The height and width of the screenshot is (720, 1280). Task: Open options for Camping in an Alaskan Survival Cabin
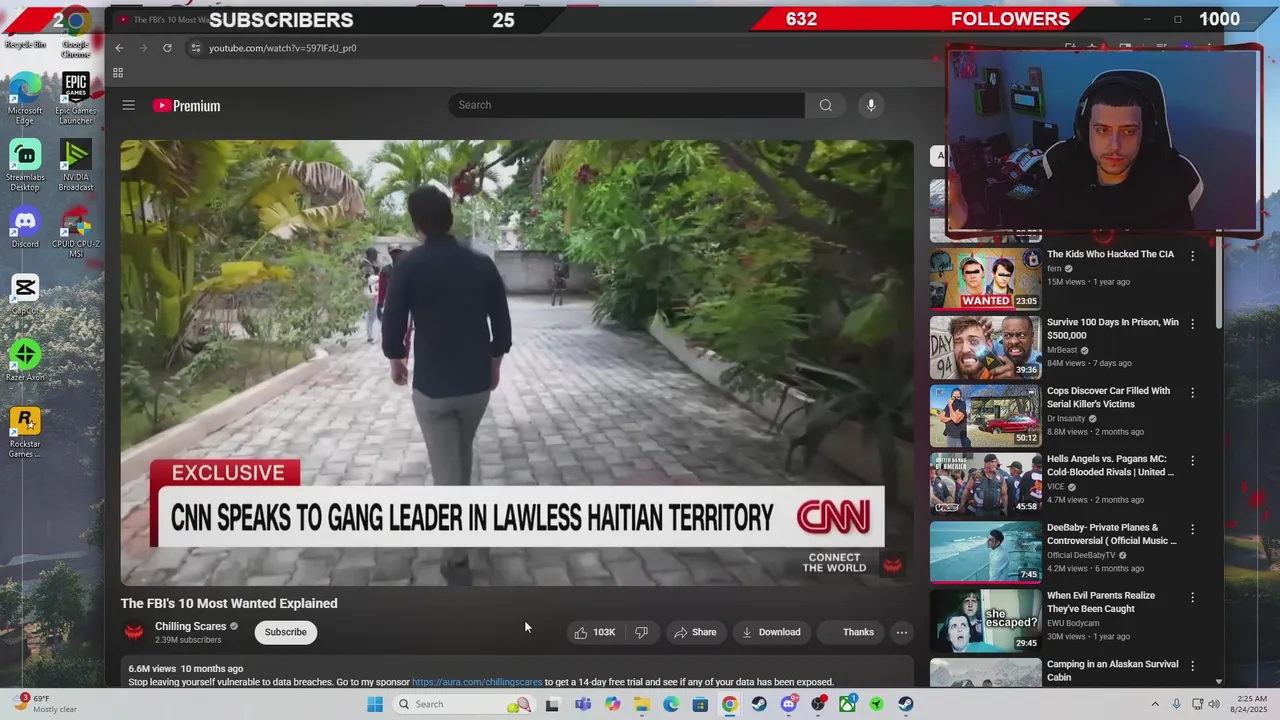(x=1192, y=666)
